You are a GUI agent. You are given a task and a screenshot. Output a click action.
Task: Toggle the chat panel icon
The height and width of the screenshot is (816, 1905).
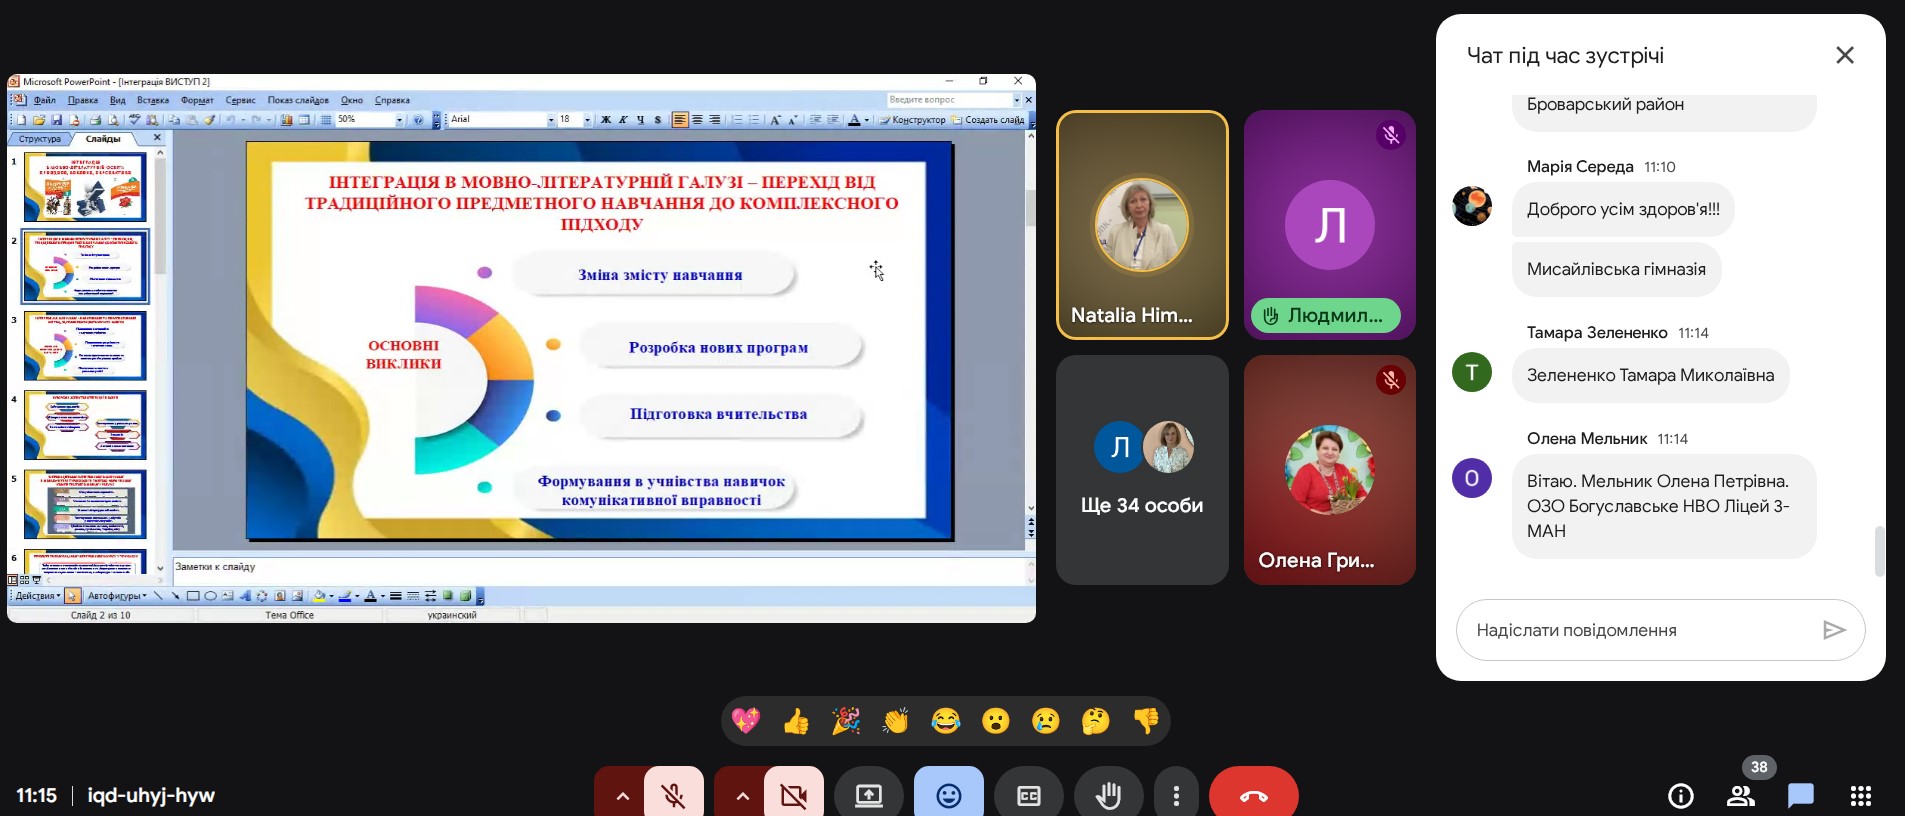[1801, 795]
